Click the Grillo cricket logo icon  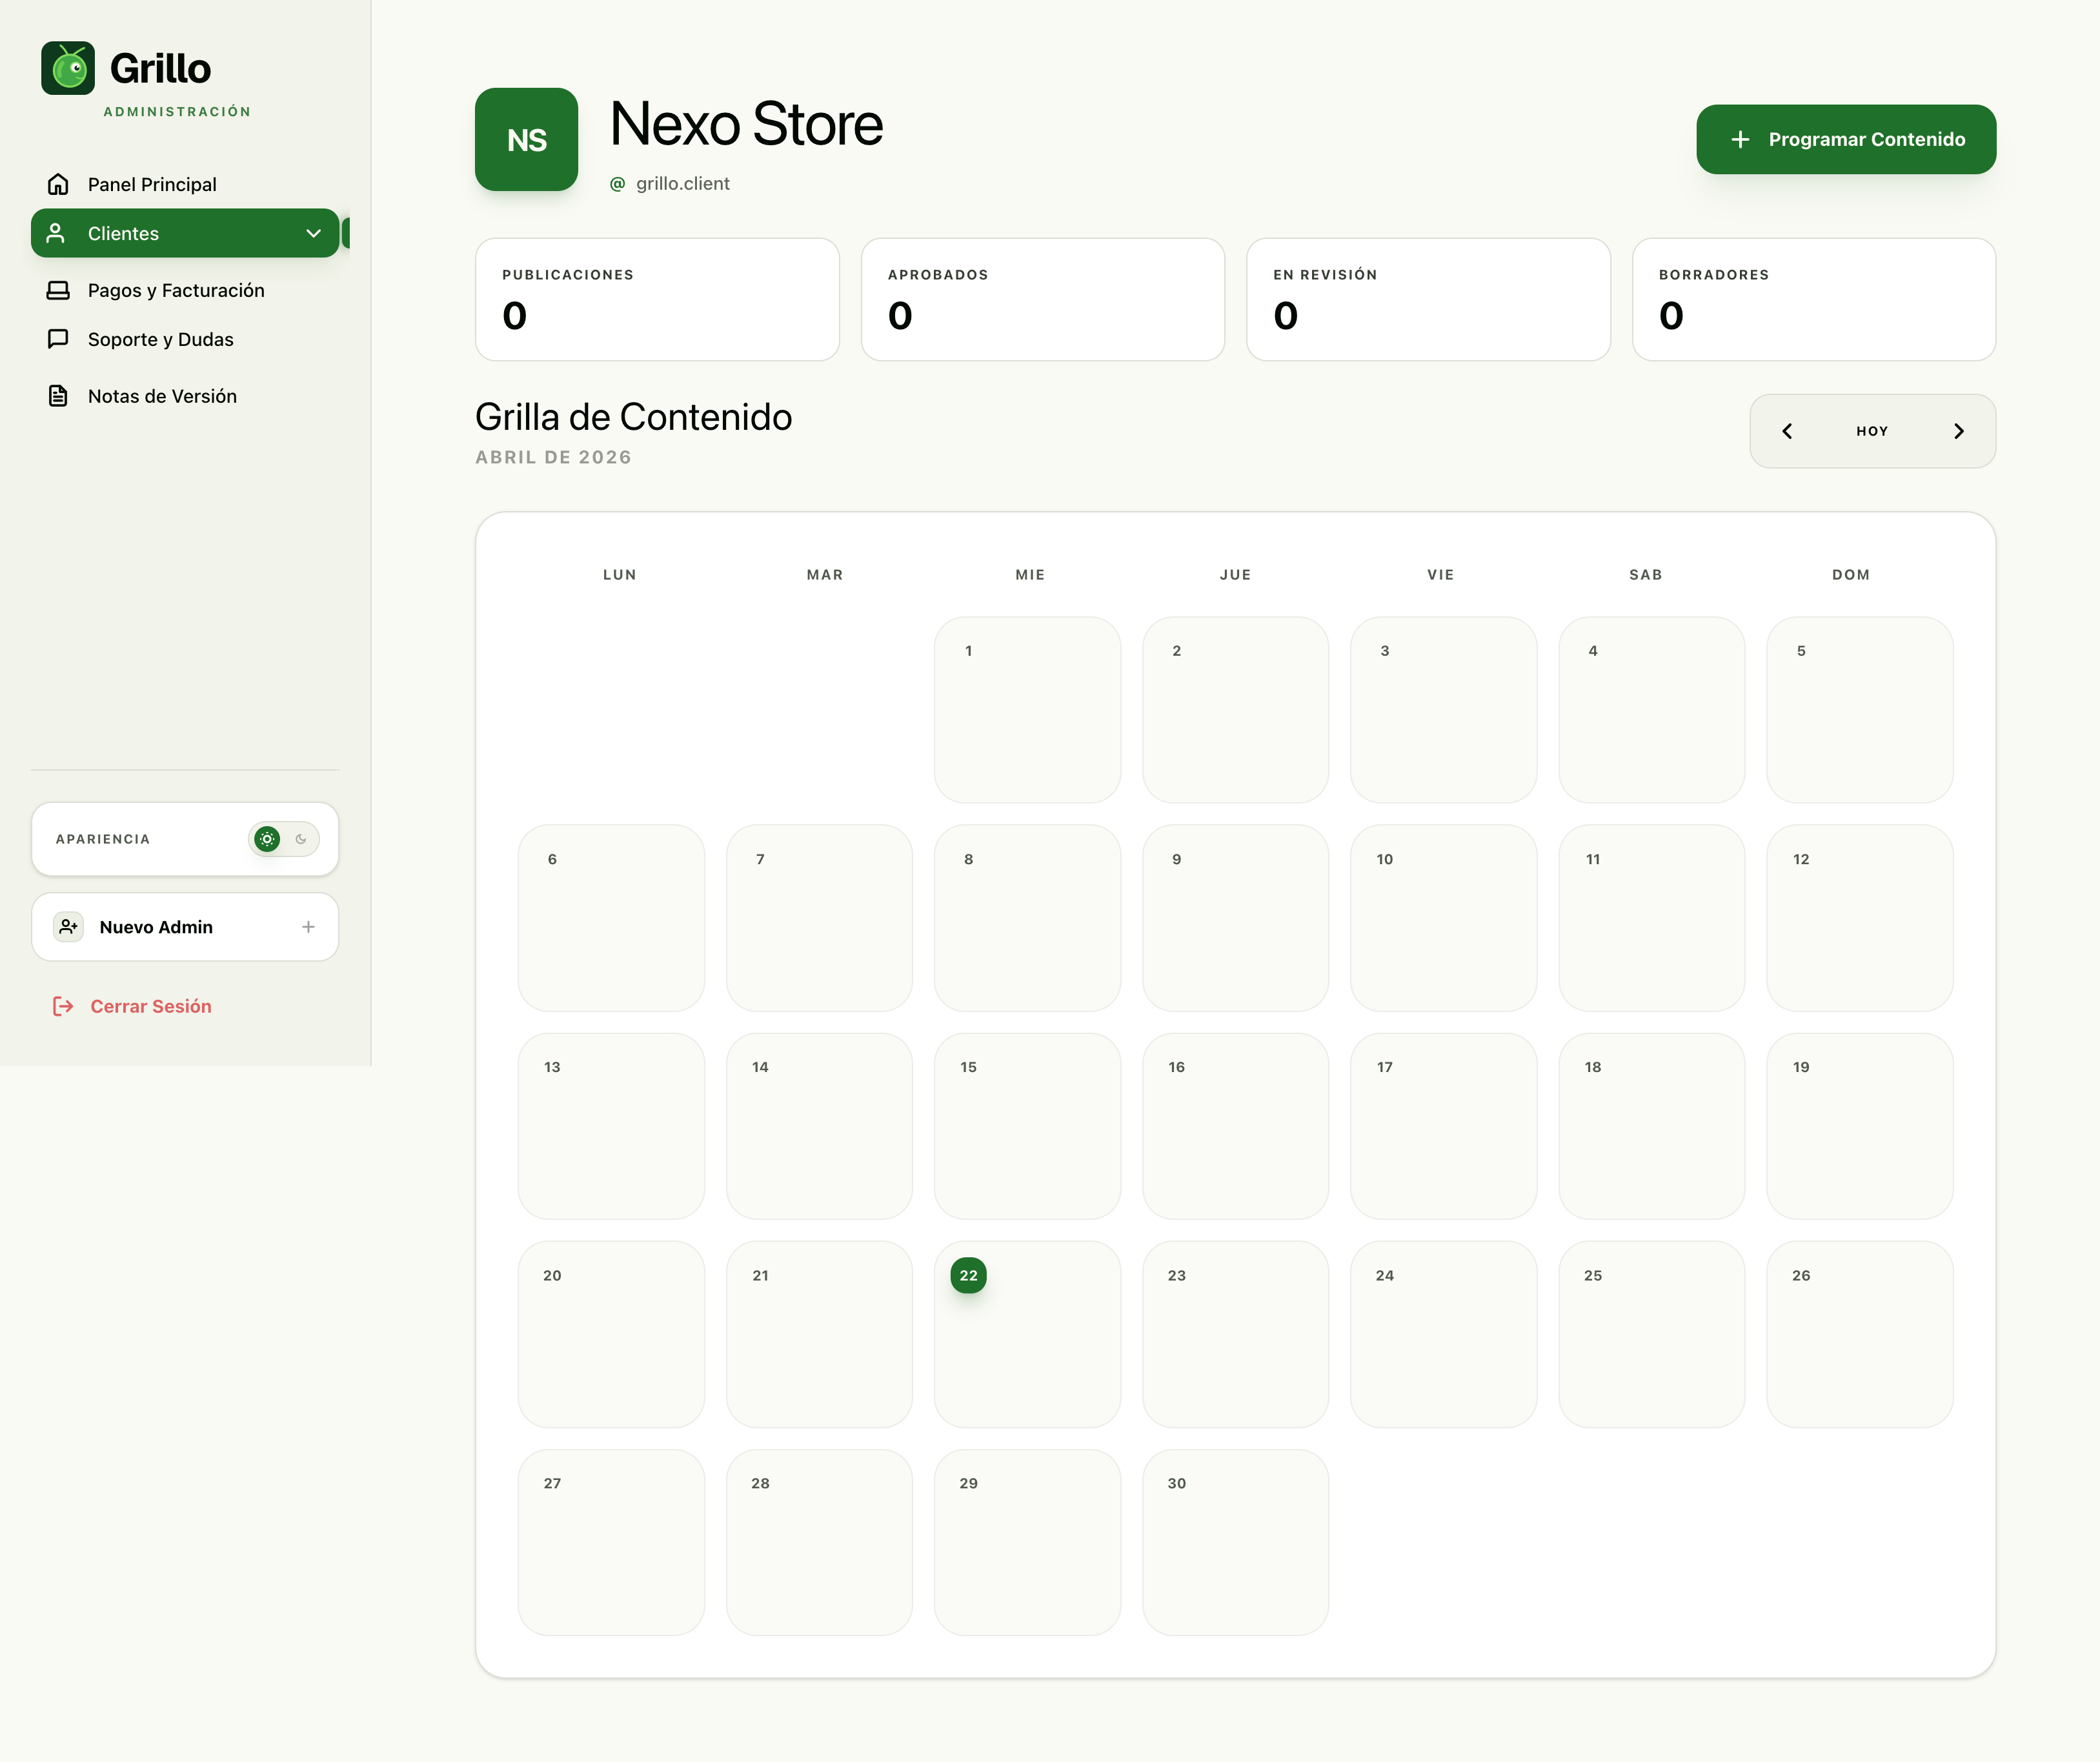tap(68, 68)
